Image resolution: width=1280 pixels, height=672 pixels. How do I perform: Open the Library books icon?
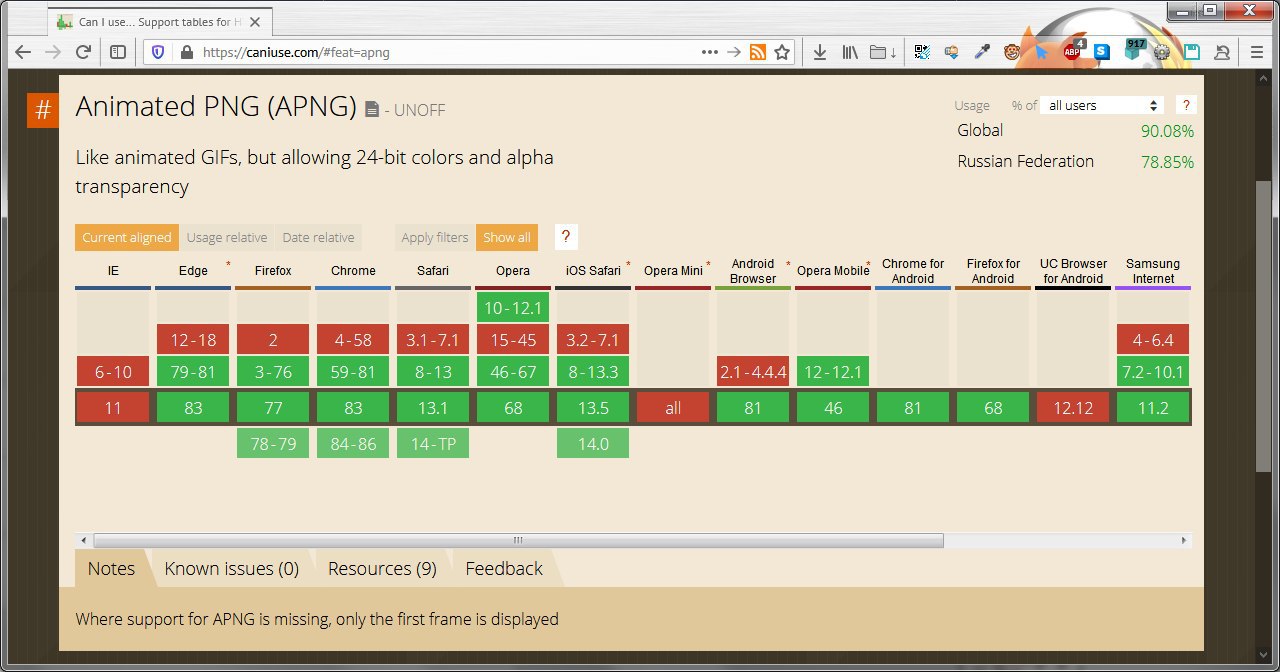(x=851, y=52)
